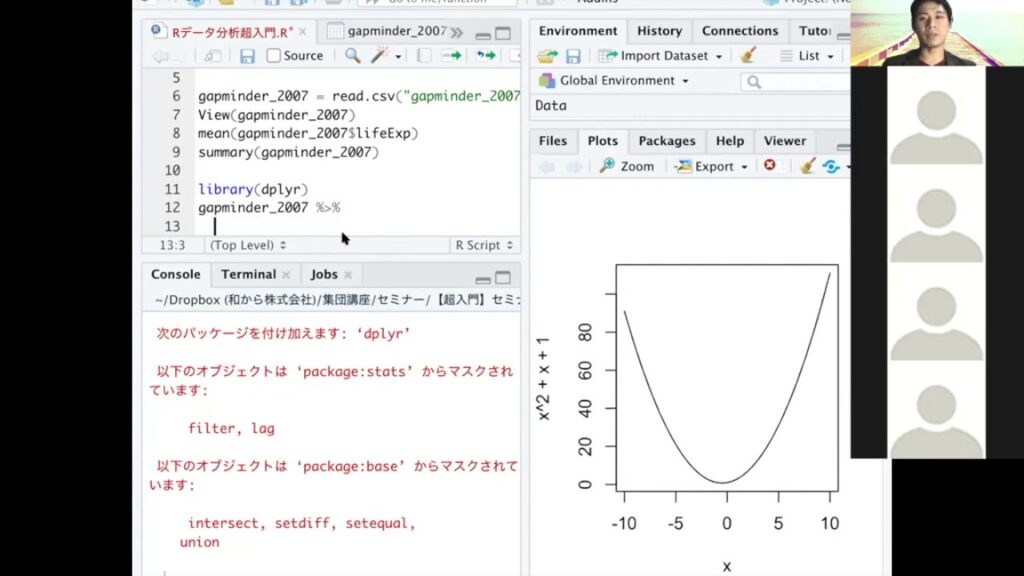Open the Global Environment dropdown

click(613, 80)
